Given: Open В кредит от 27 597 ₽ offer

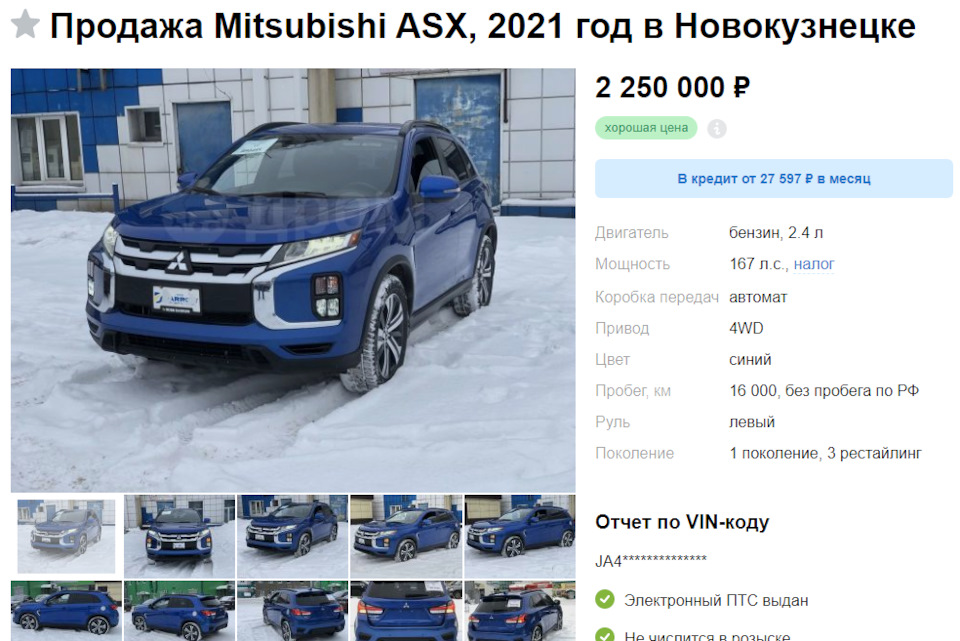Looking at the screenshot, I should click(x=774, y=179).
